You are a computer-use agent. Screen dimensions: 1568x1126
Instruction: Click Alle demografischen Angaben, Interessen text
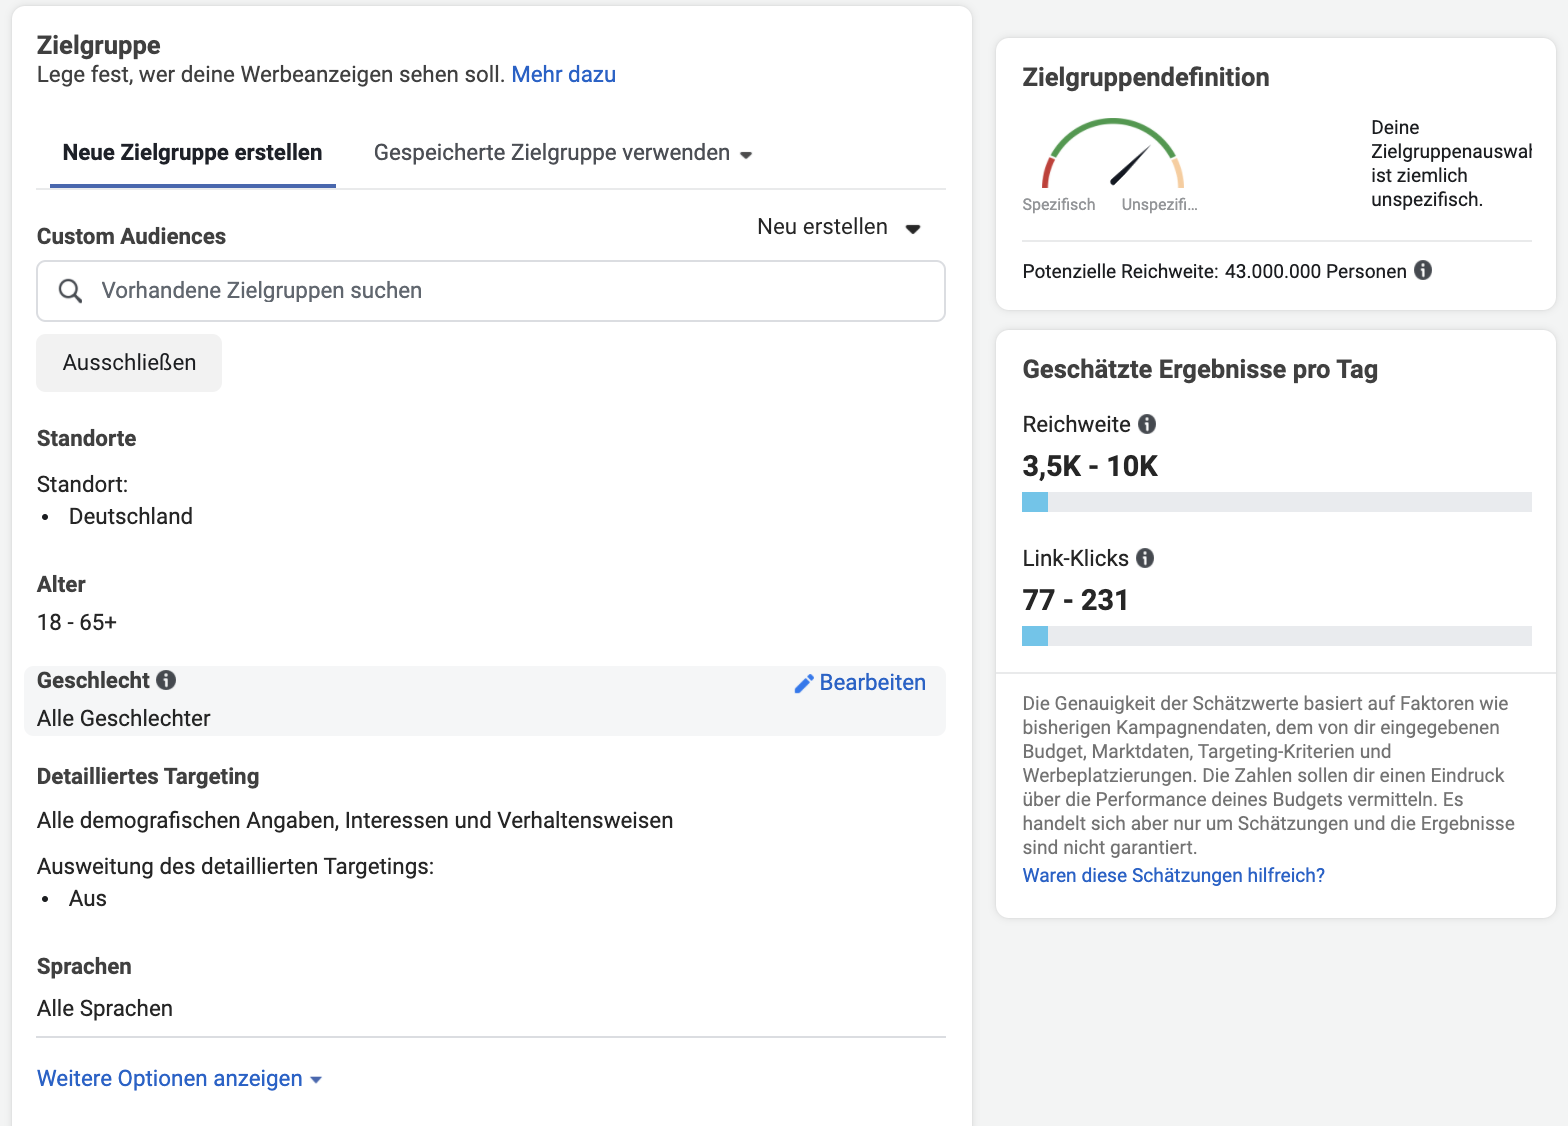355,821
